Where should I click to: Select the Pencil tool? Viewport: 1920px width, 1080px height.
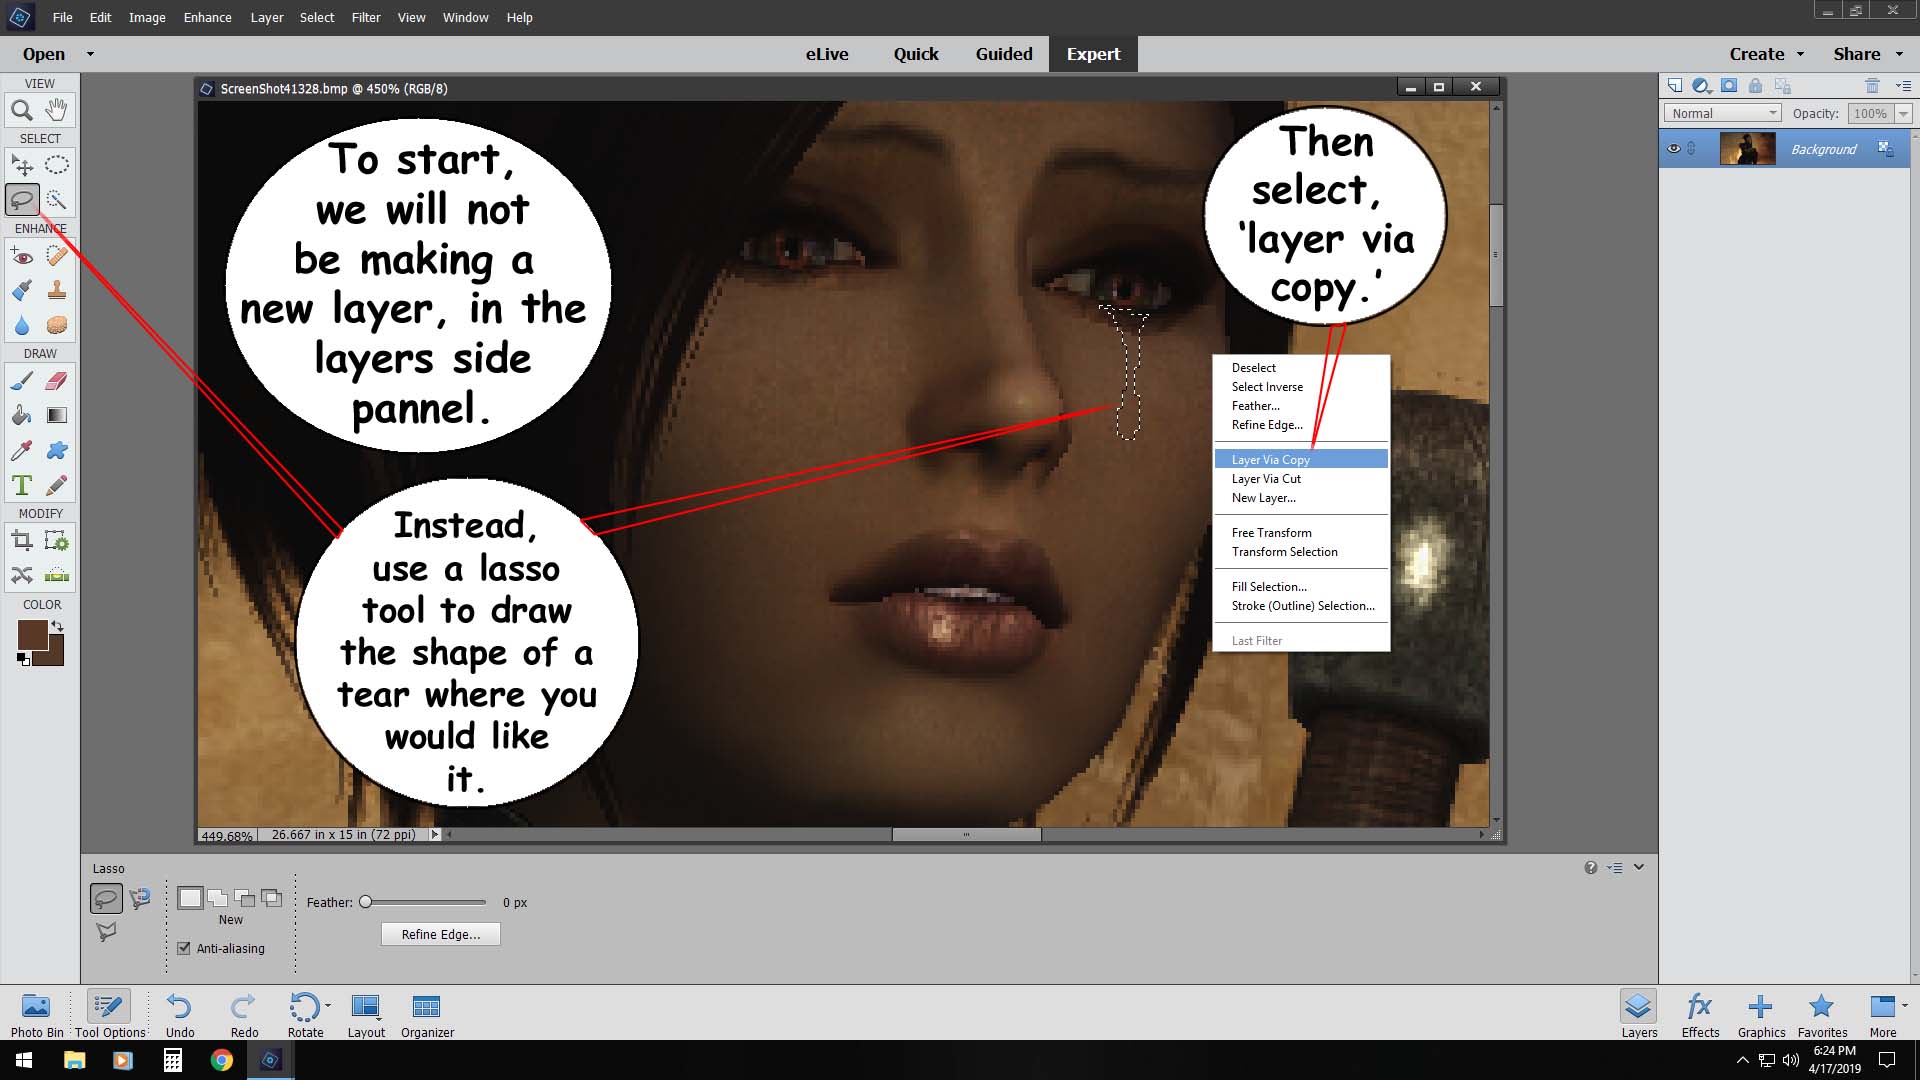(x=57, y=486)
